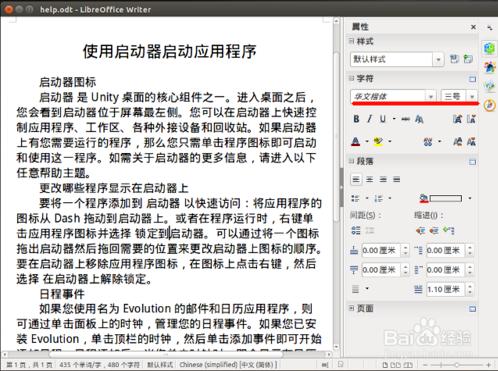498x371 pixels.
Task: Collapse the 样式 section
Action: [x=351, y=41]
